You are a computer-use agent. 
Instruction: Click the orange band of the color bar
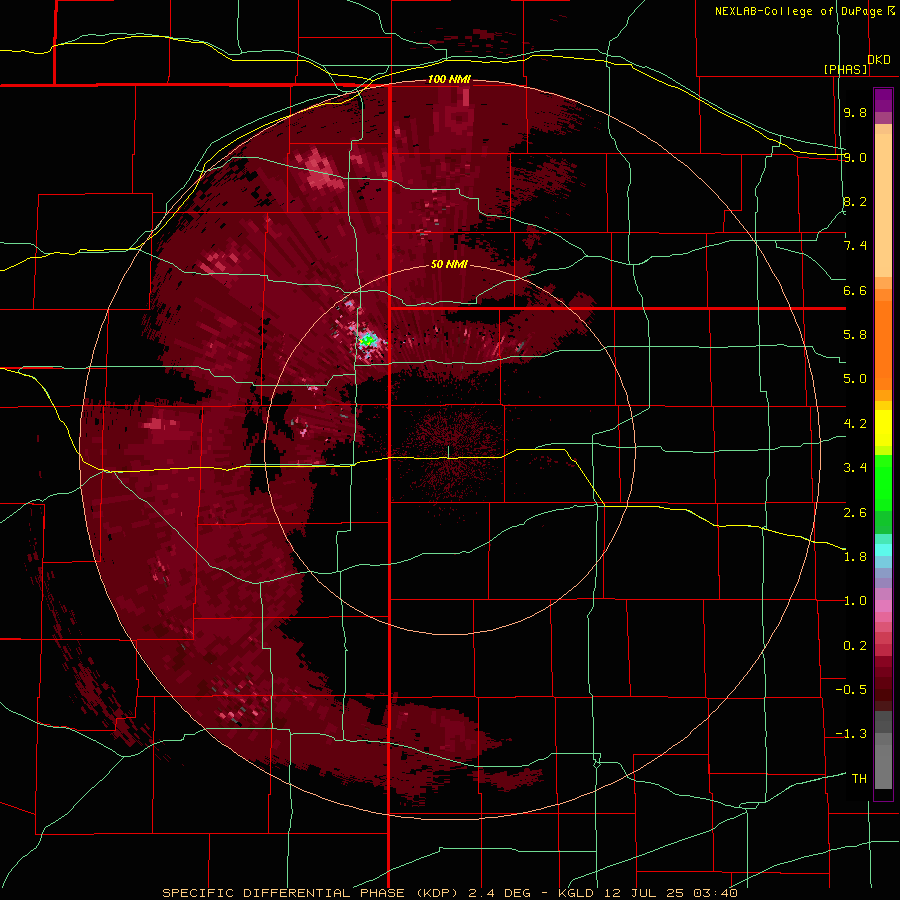tap(883, 344)
